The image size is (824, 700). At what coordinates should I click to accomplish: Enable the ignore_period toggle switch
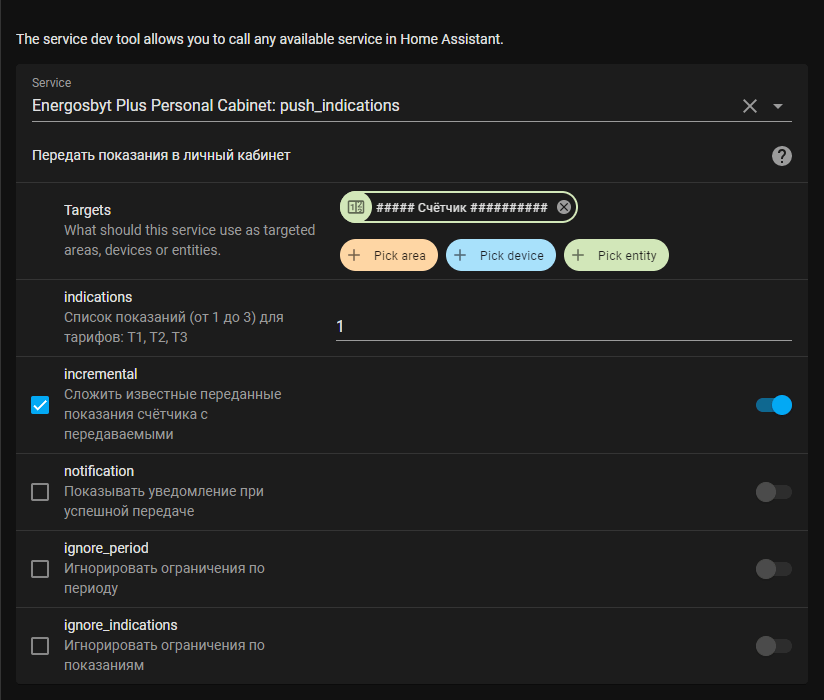[774, 569]
